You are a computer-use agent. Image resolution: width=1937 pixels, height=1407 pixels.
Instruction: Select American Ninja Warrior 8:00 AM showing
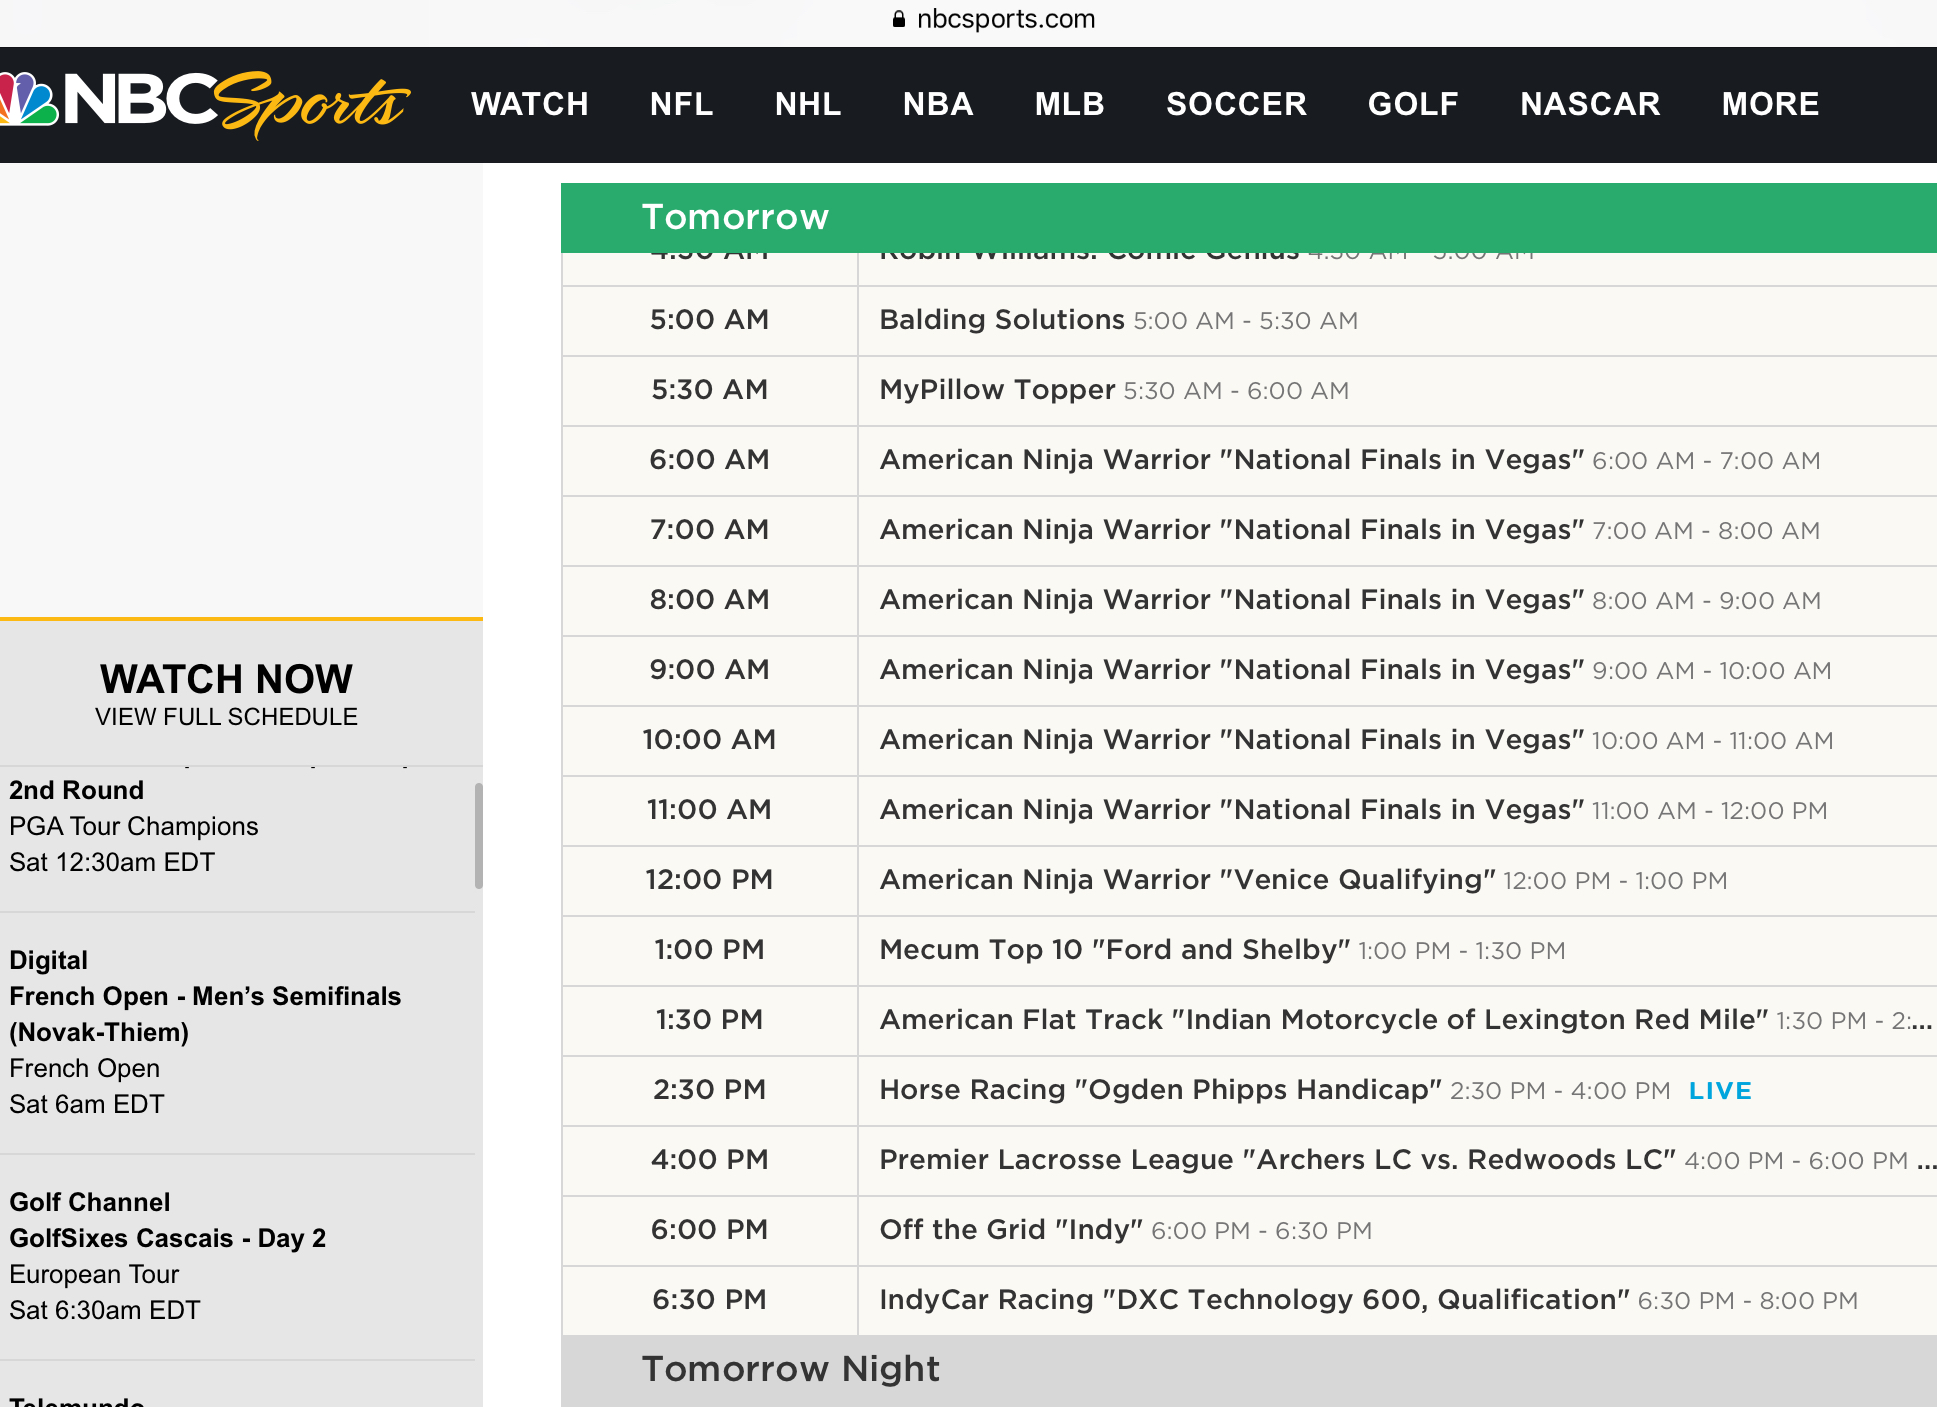(x=1397, y=601)
